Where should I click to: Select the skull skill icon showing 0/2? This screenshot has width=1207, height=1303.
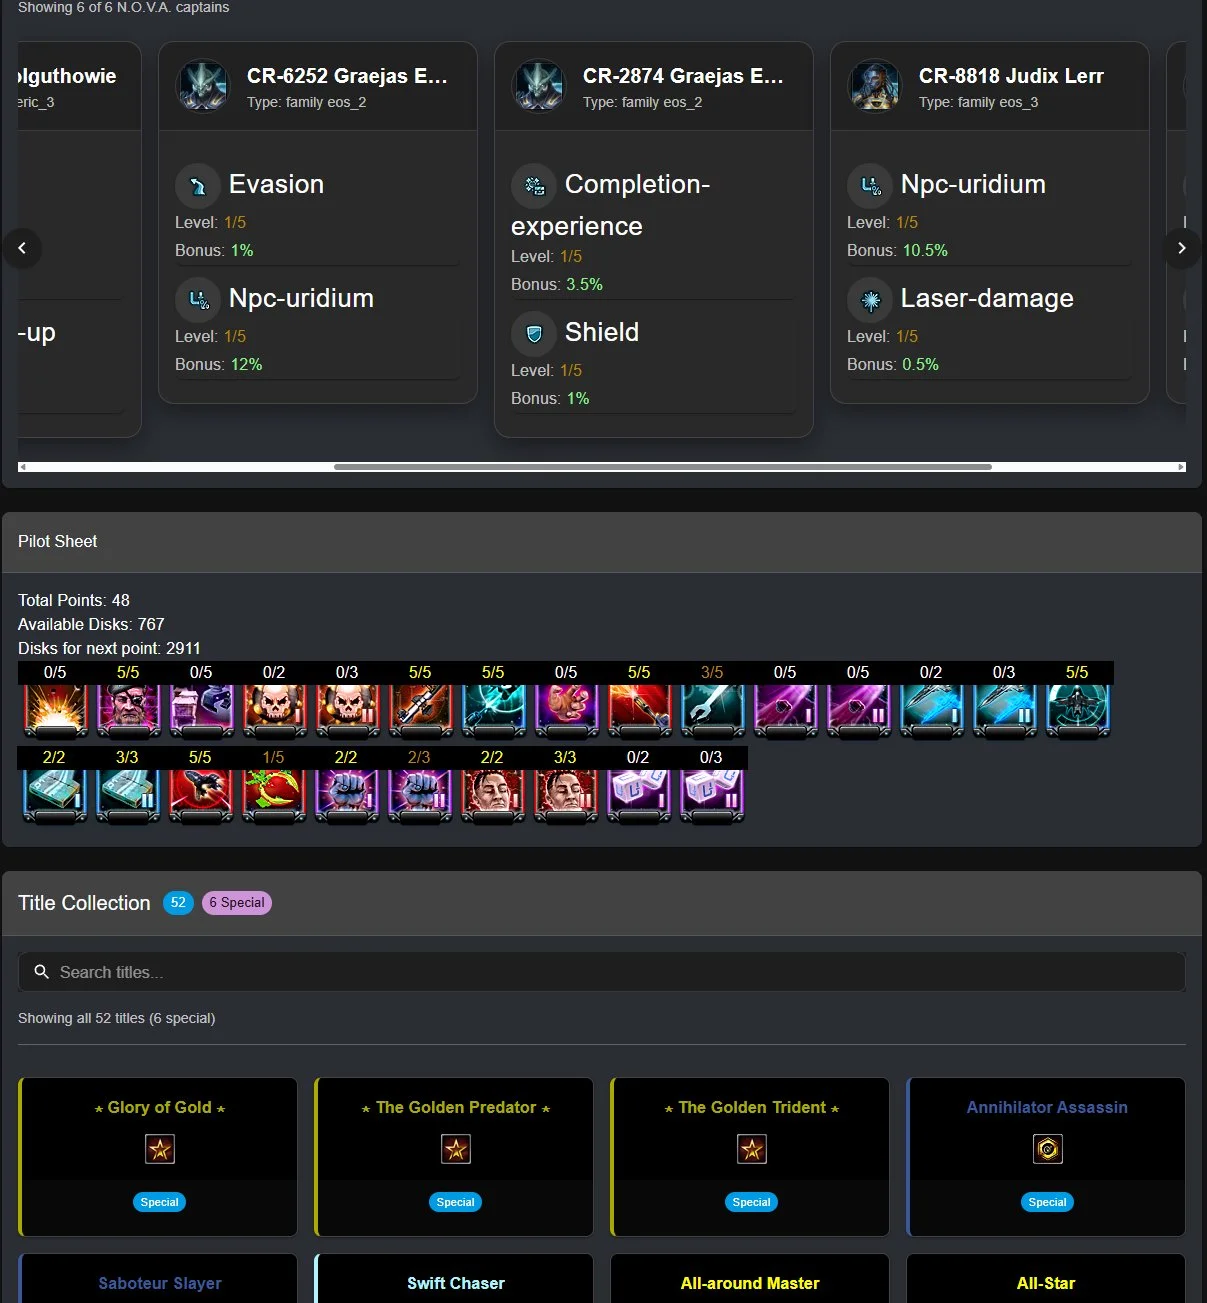[274, 710]
